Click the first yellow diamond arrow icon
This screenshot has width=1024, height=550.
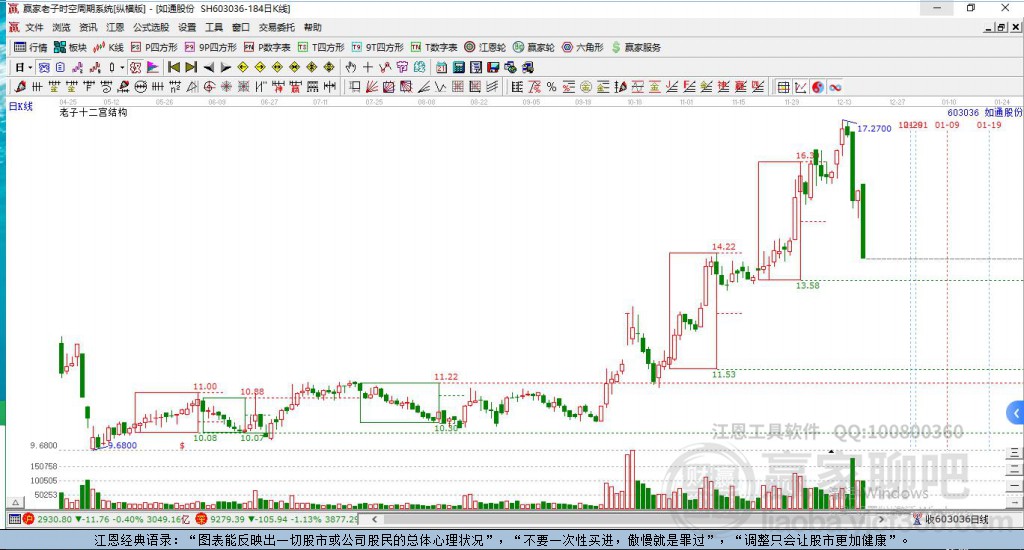coord(243,67)
